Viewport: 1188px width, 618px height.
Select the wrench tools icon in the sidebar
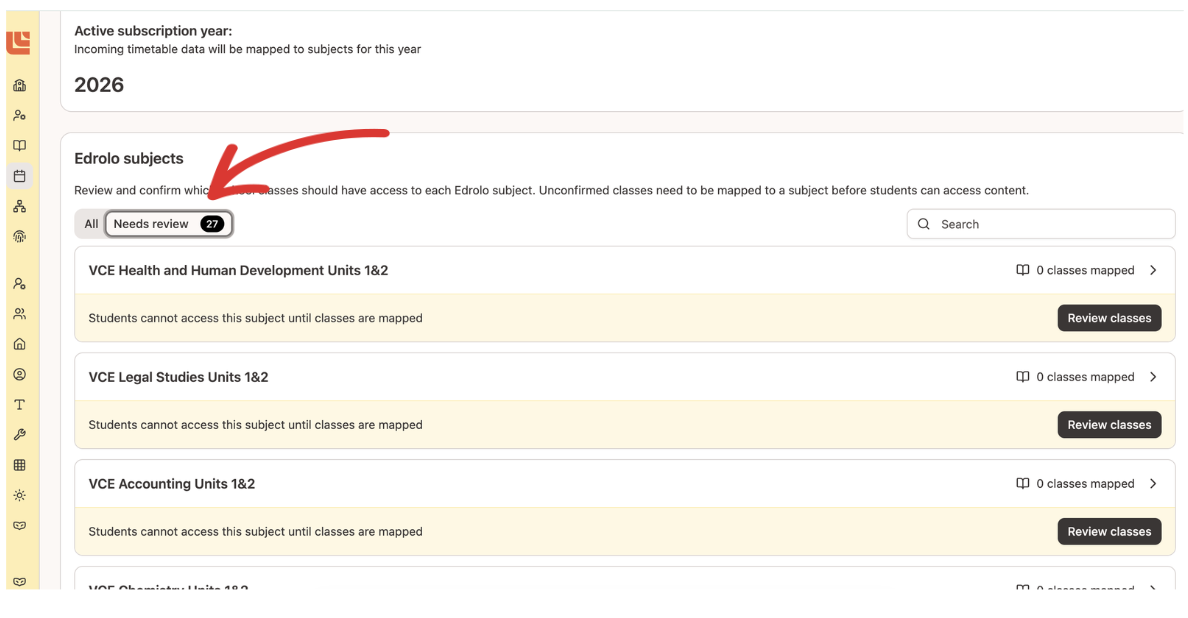pos(18,434)
